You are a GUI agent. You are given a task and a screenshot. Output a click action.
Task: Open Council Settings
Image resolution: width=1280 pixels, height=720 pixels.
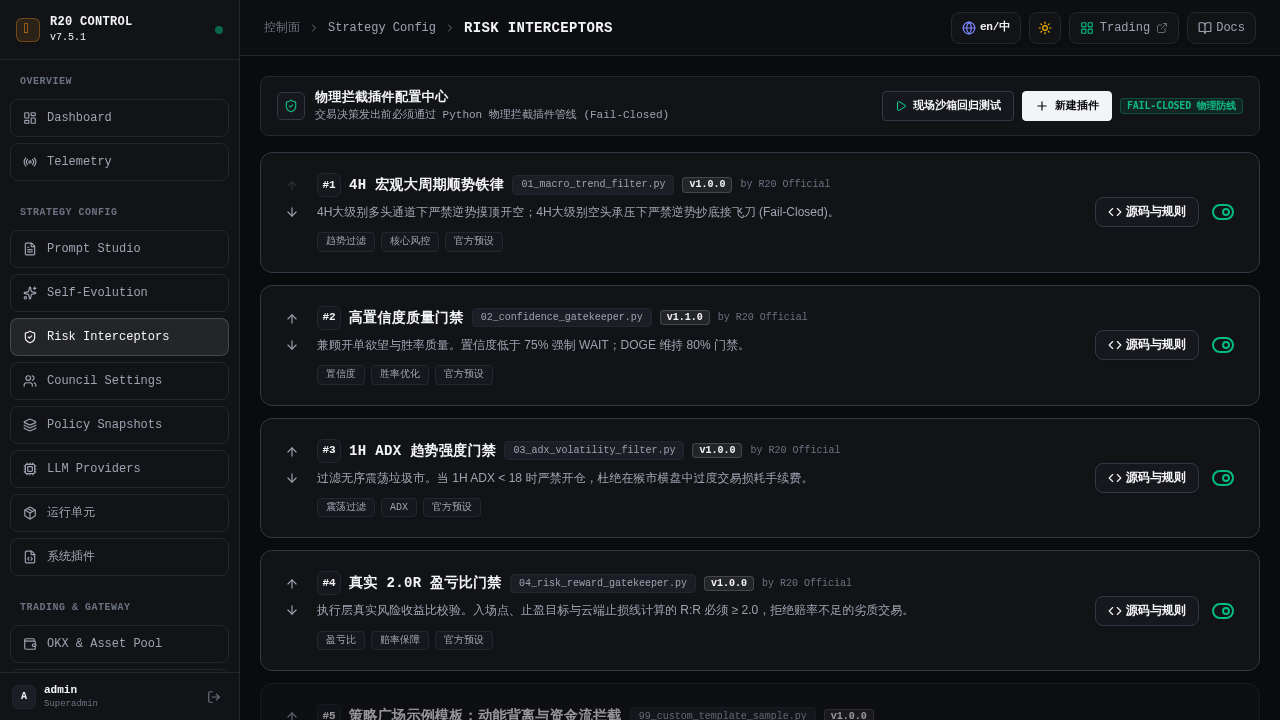click(119, 381)
